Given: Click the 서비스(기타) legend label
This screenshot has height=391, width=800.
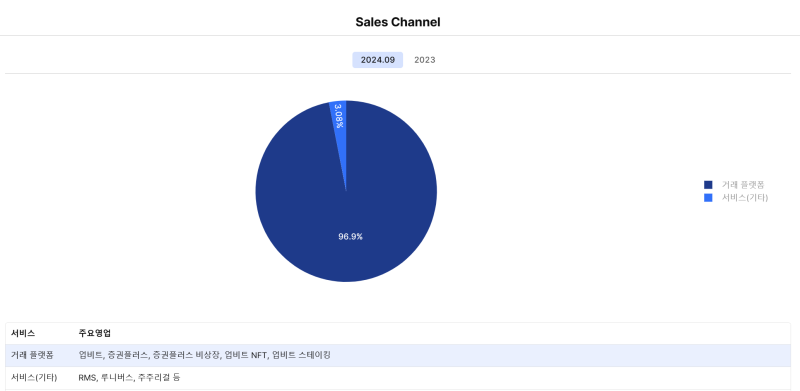Looking at the screenshot, I should pos(745,198).
